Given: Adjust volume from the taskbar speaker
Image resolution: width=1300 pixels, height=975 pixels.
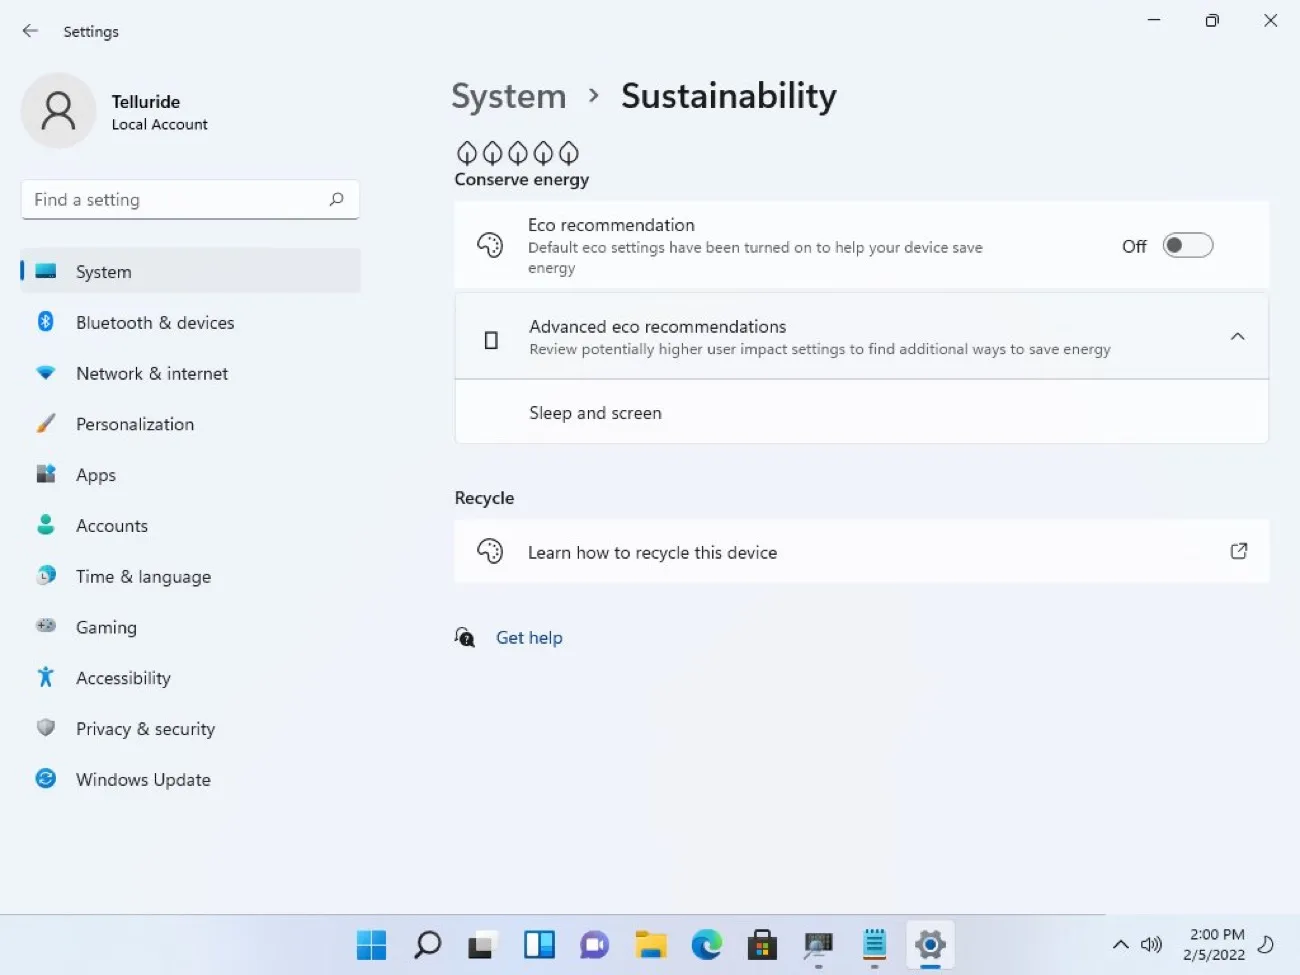Looking at the screenshot, I should (1151, 944).
